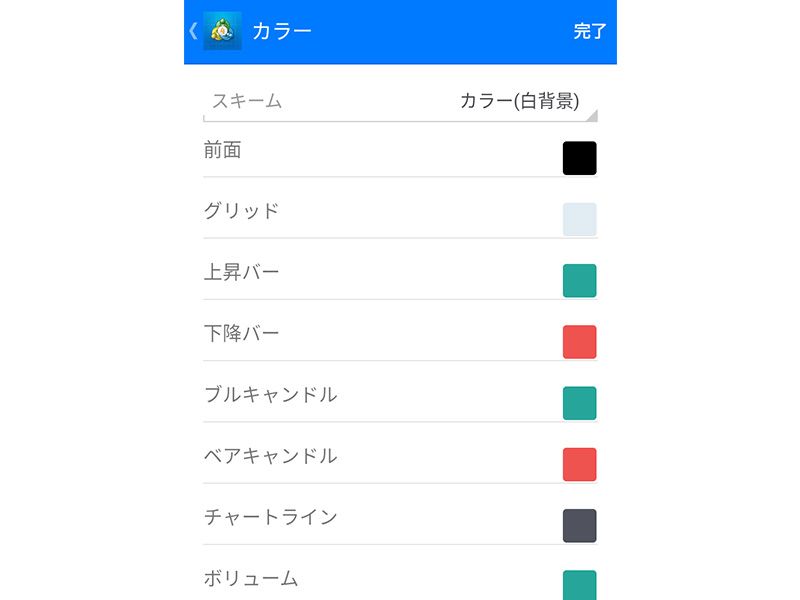This screenshot has width=800, height=600.
Task: Expand dropdown triangle beside カラー(白背景)
Action: 591,115
